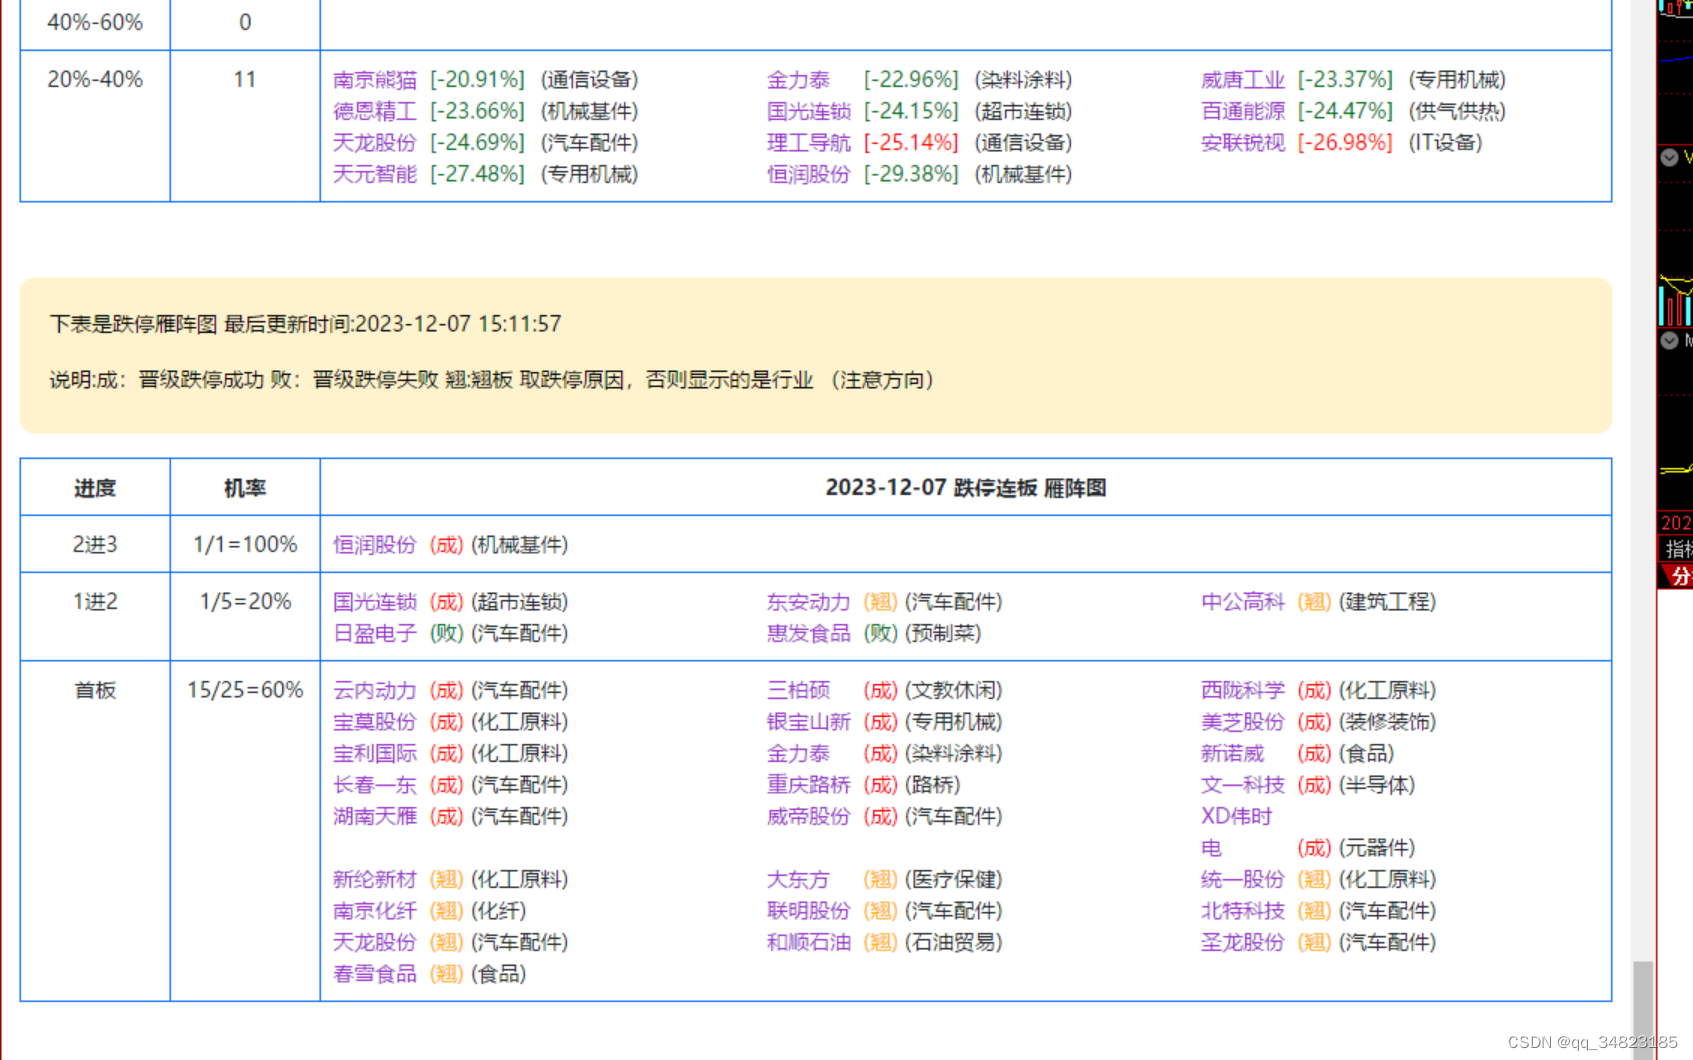Image resolution: width=1693 pixels, height=1060 pixels.
Task: Open the 宝利国际 stock link
Action: coord(374,754)
